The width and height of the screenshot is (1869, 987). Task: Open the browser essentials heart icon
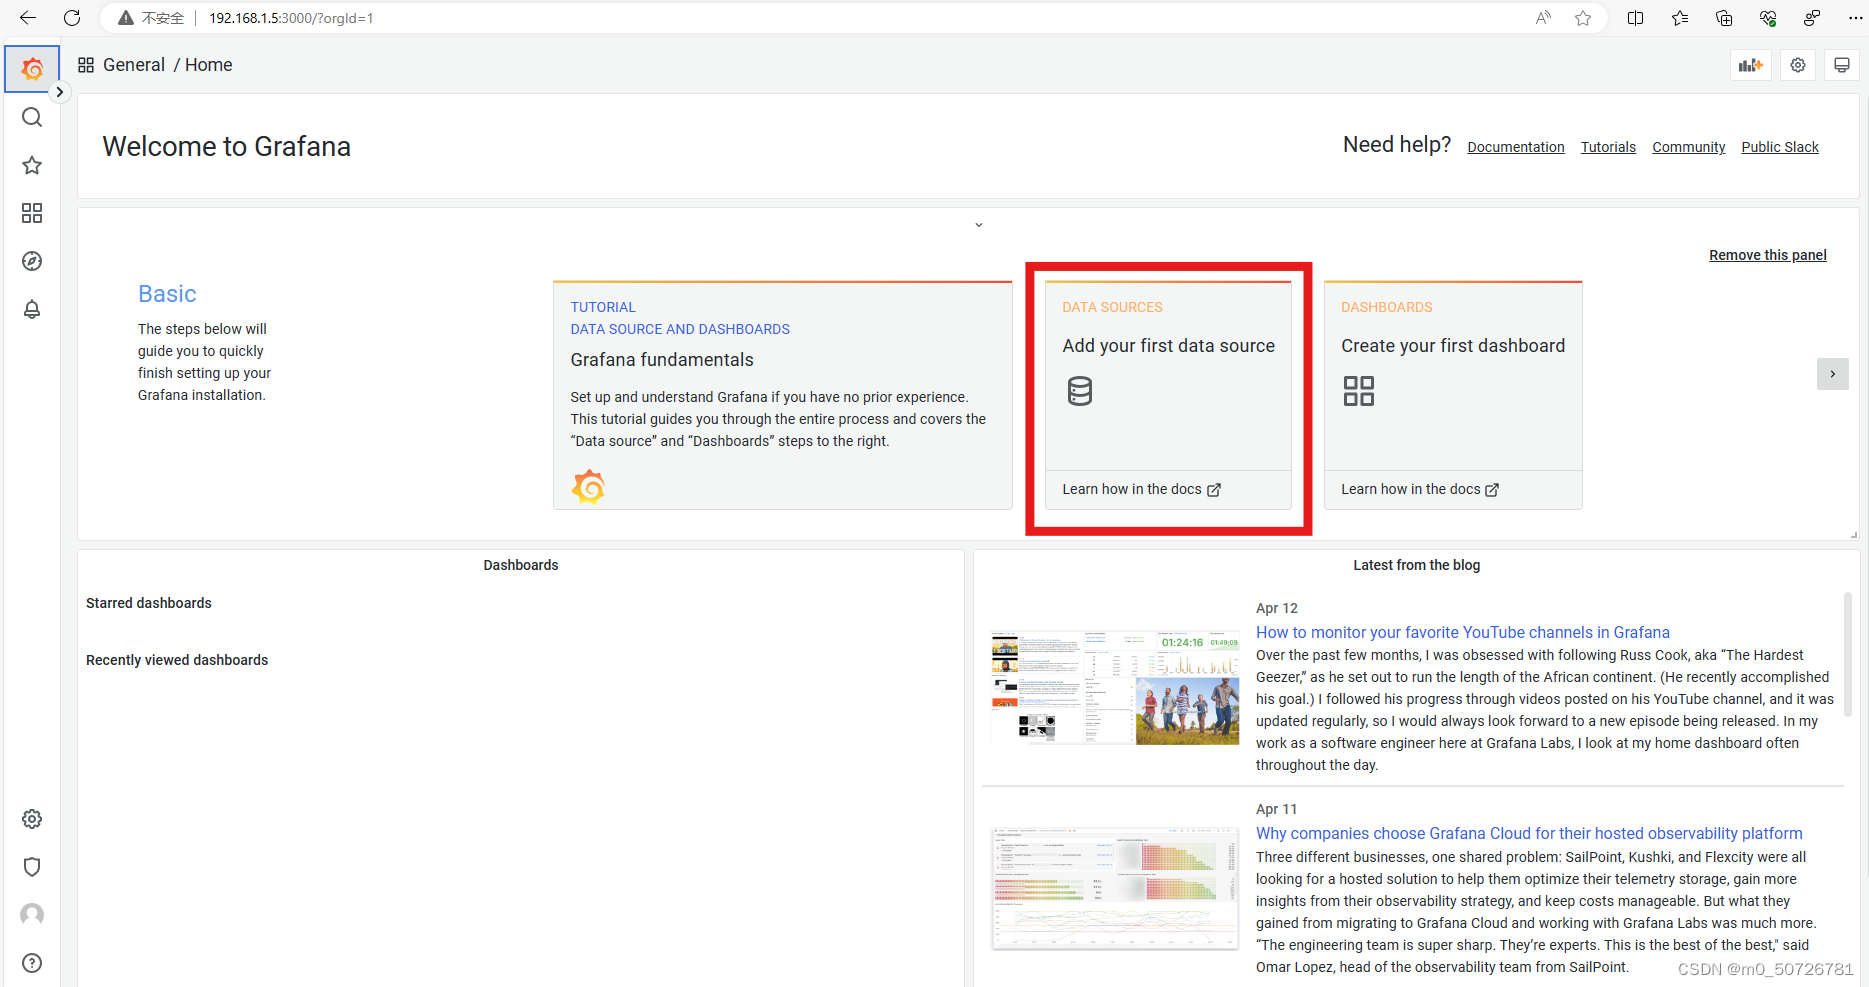[1768, 18]
